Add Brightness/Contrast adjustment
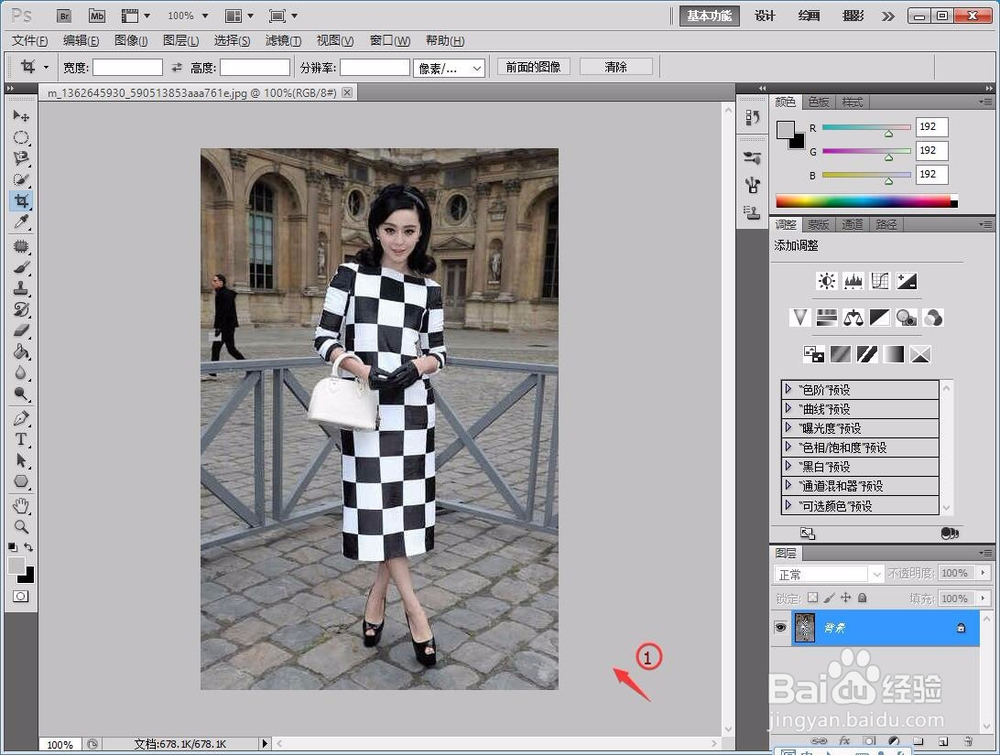 click(827, 281)
